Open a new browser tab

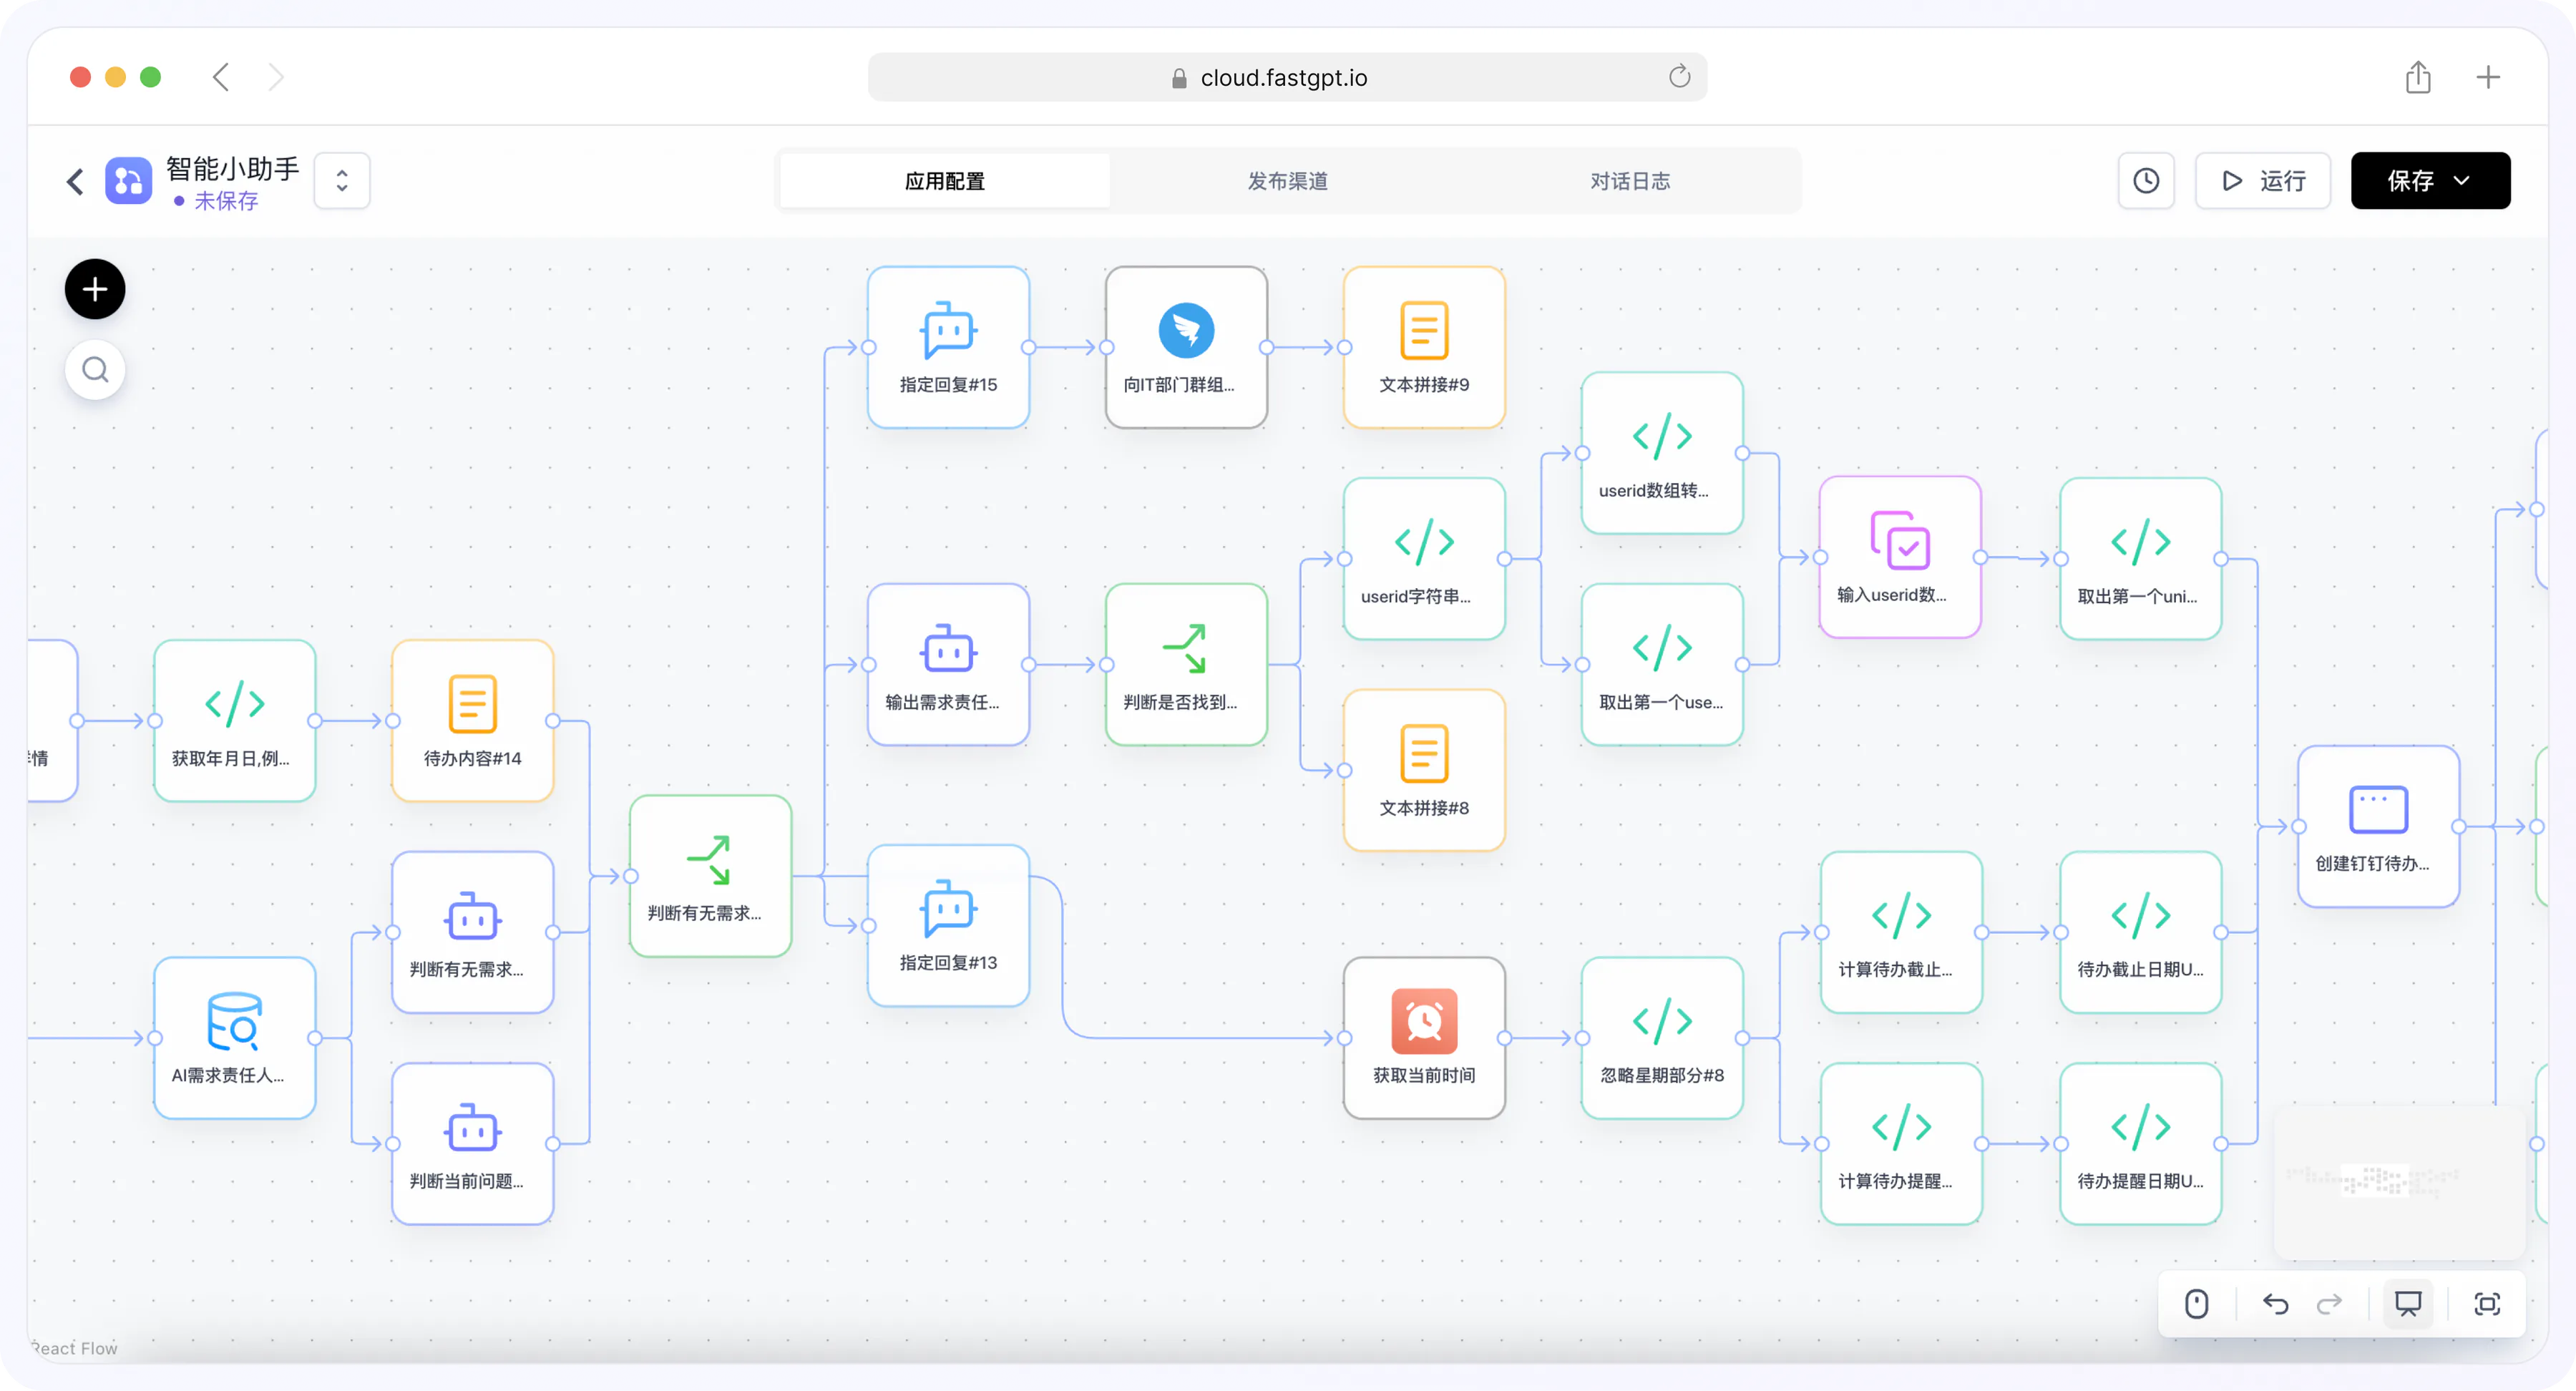click(x=2488, y=77)
